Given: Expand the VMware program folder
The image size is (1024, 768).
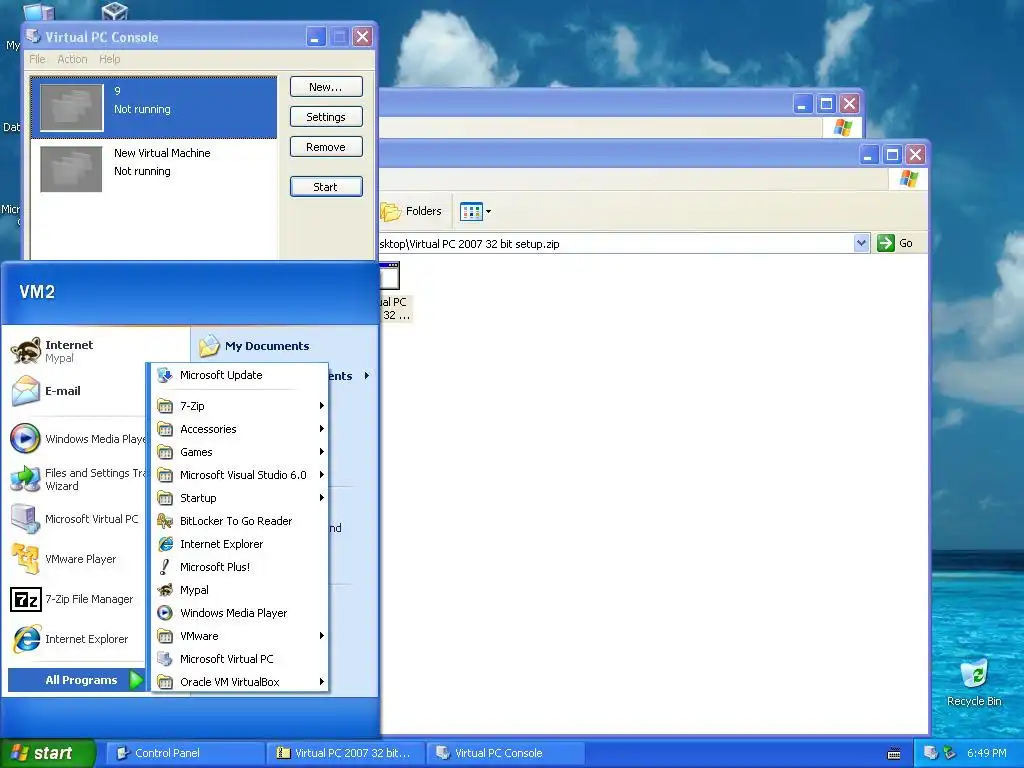Looking at the screenshot, I should click(x=240, y=636).
